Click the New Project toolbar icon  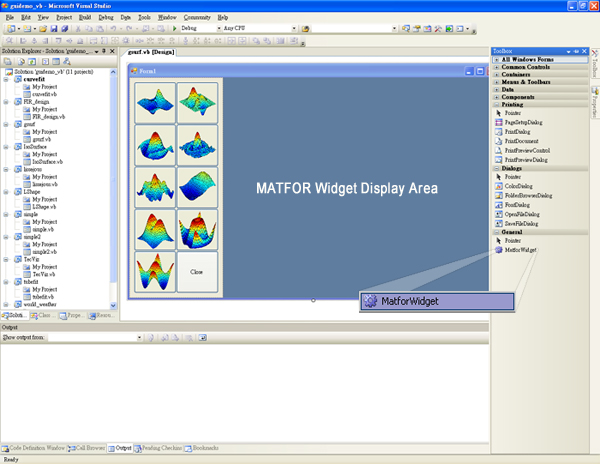tap(11, 29)
